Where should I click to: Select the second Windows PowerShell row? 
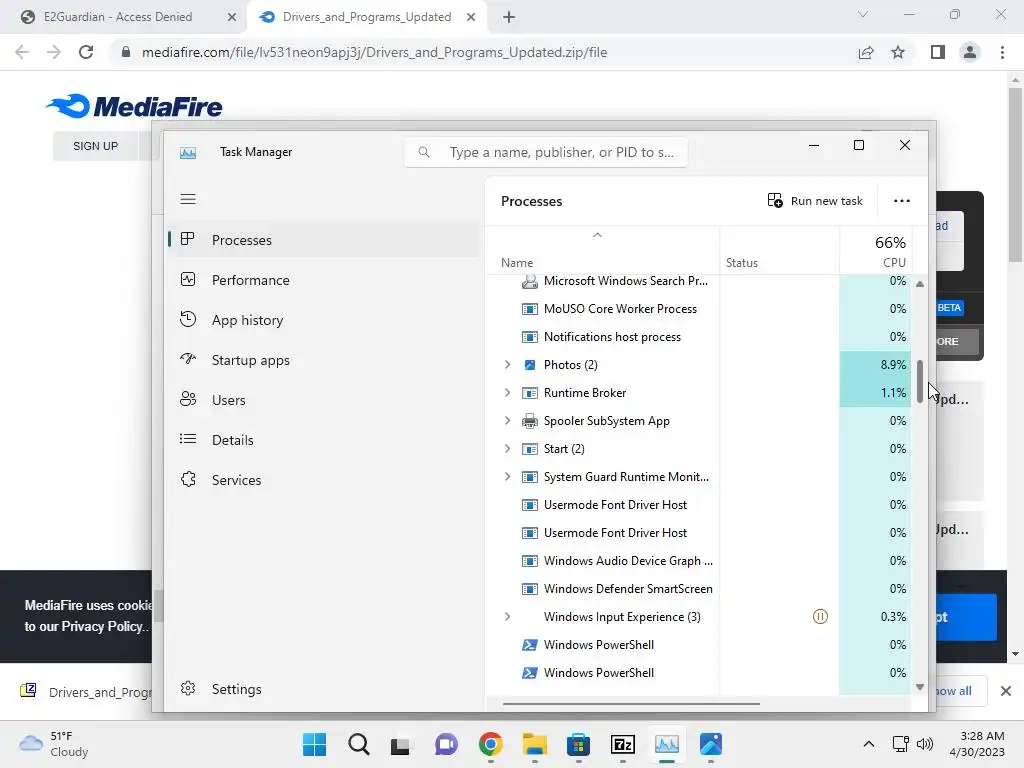[699, 673]
